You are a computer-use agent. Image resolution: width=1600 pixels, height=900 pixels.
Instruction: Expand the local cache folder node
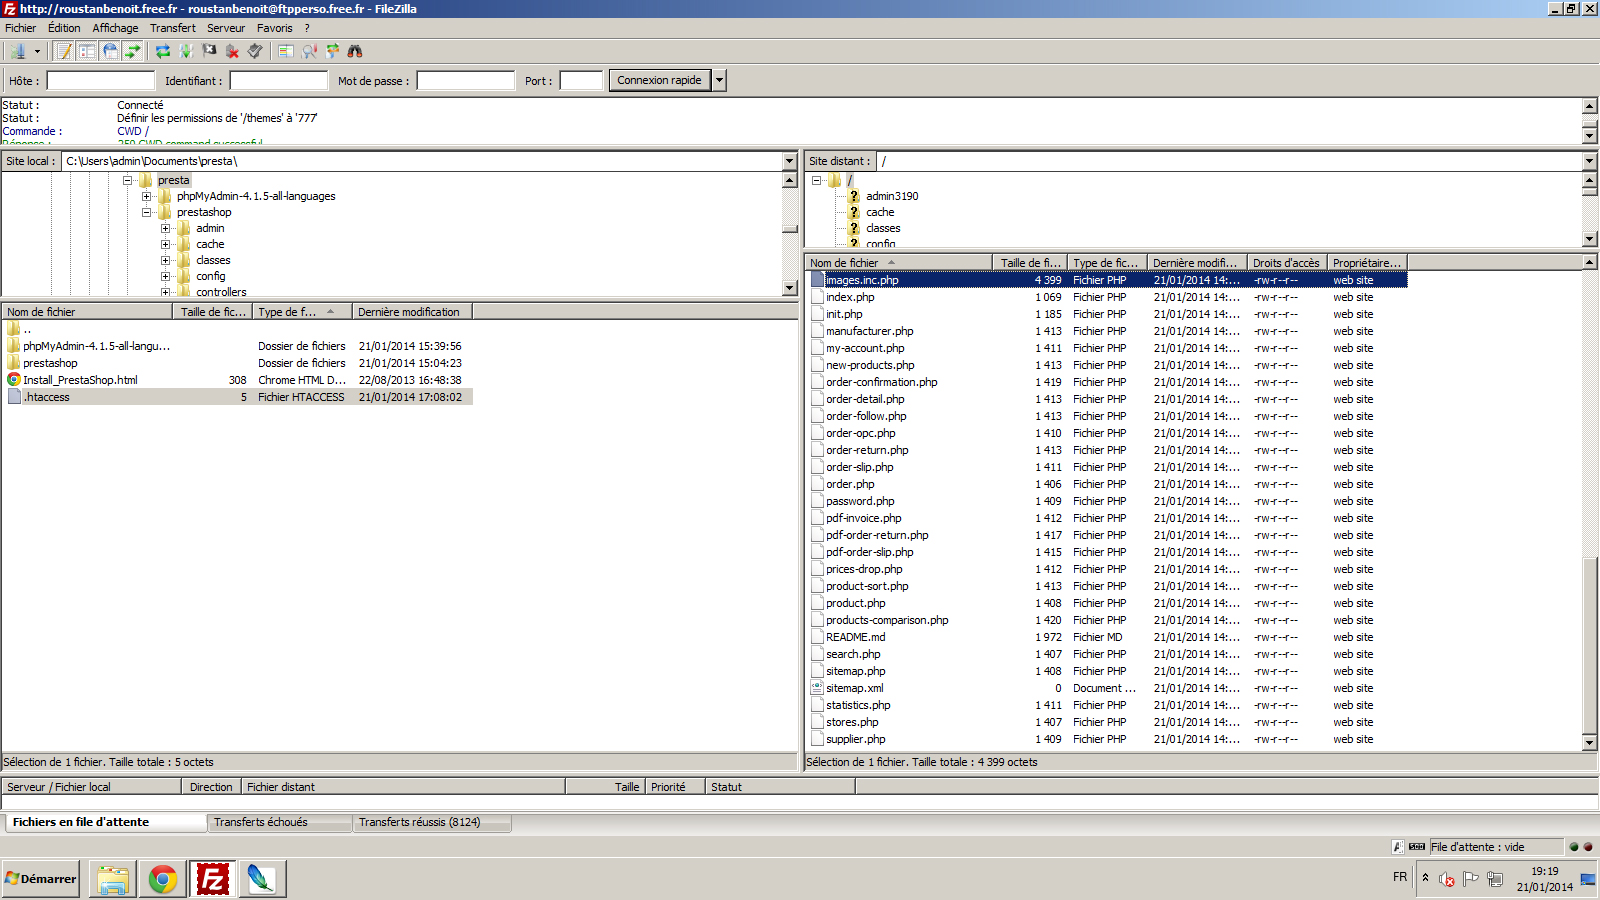point(165,244)
